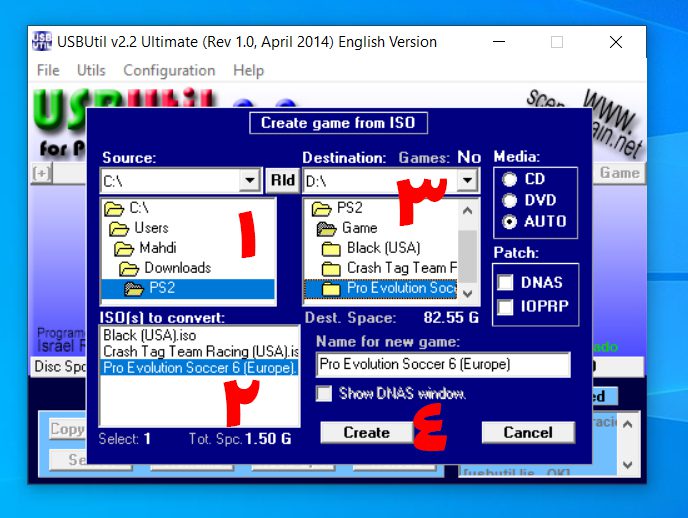Open the Destination drive dropdown
The image size is (688, 518).
[467, 180]
